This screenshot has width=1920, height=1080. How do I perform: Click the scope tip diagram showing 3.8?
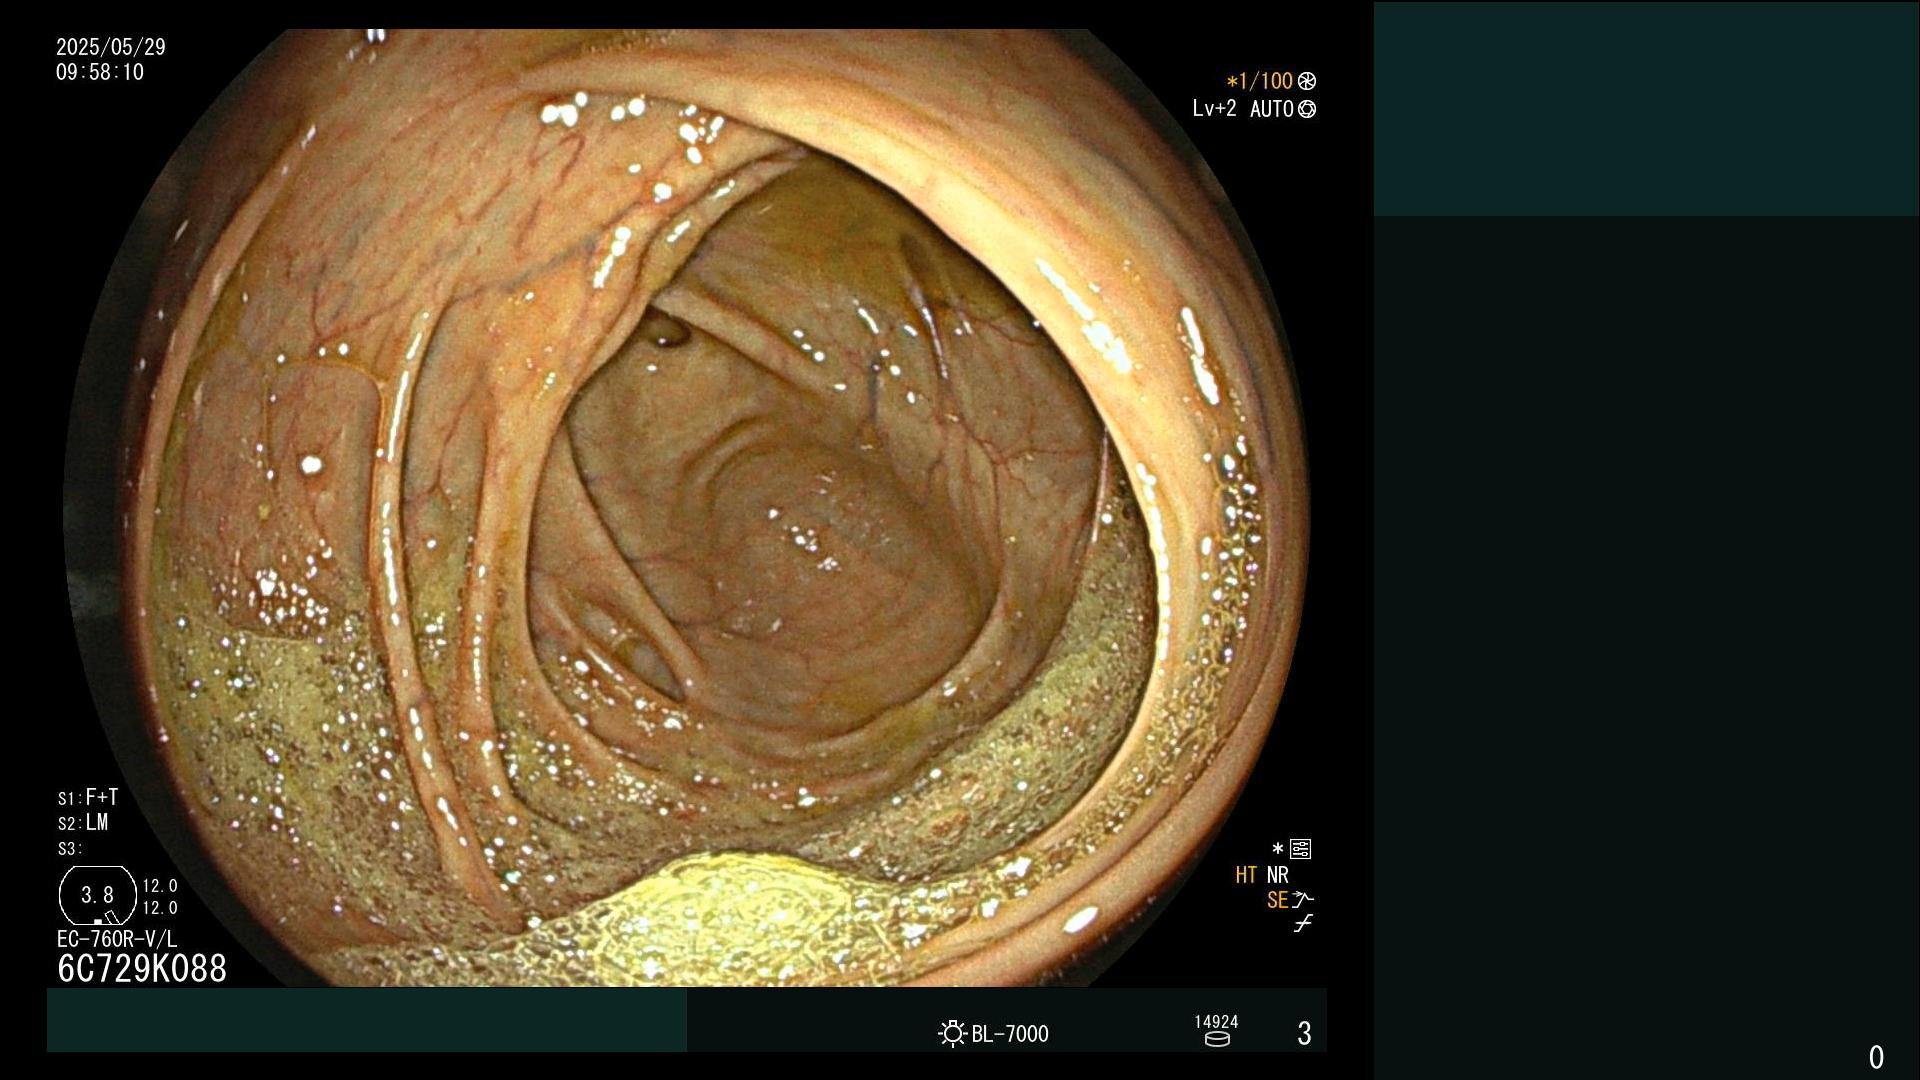[98, 896]
